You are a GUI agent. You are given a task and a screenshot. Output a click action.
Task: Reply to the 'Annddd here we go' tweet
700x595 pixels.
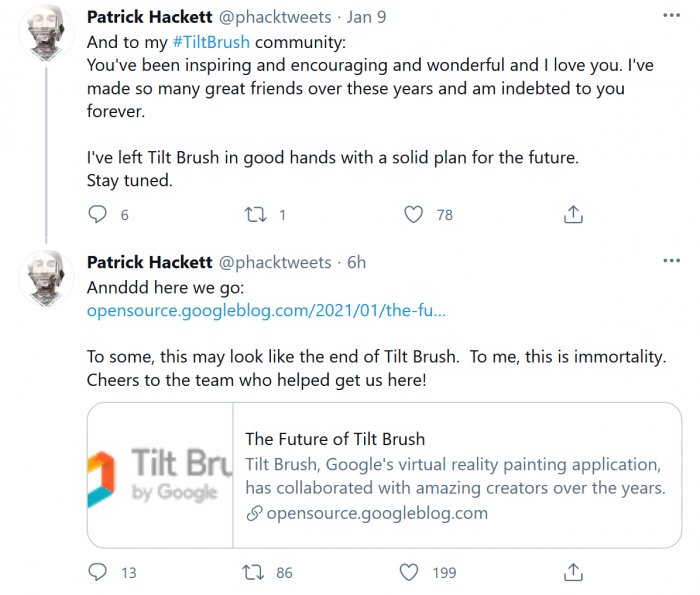(97, 572)
